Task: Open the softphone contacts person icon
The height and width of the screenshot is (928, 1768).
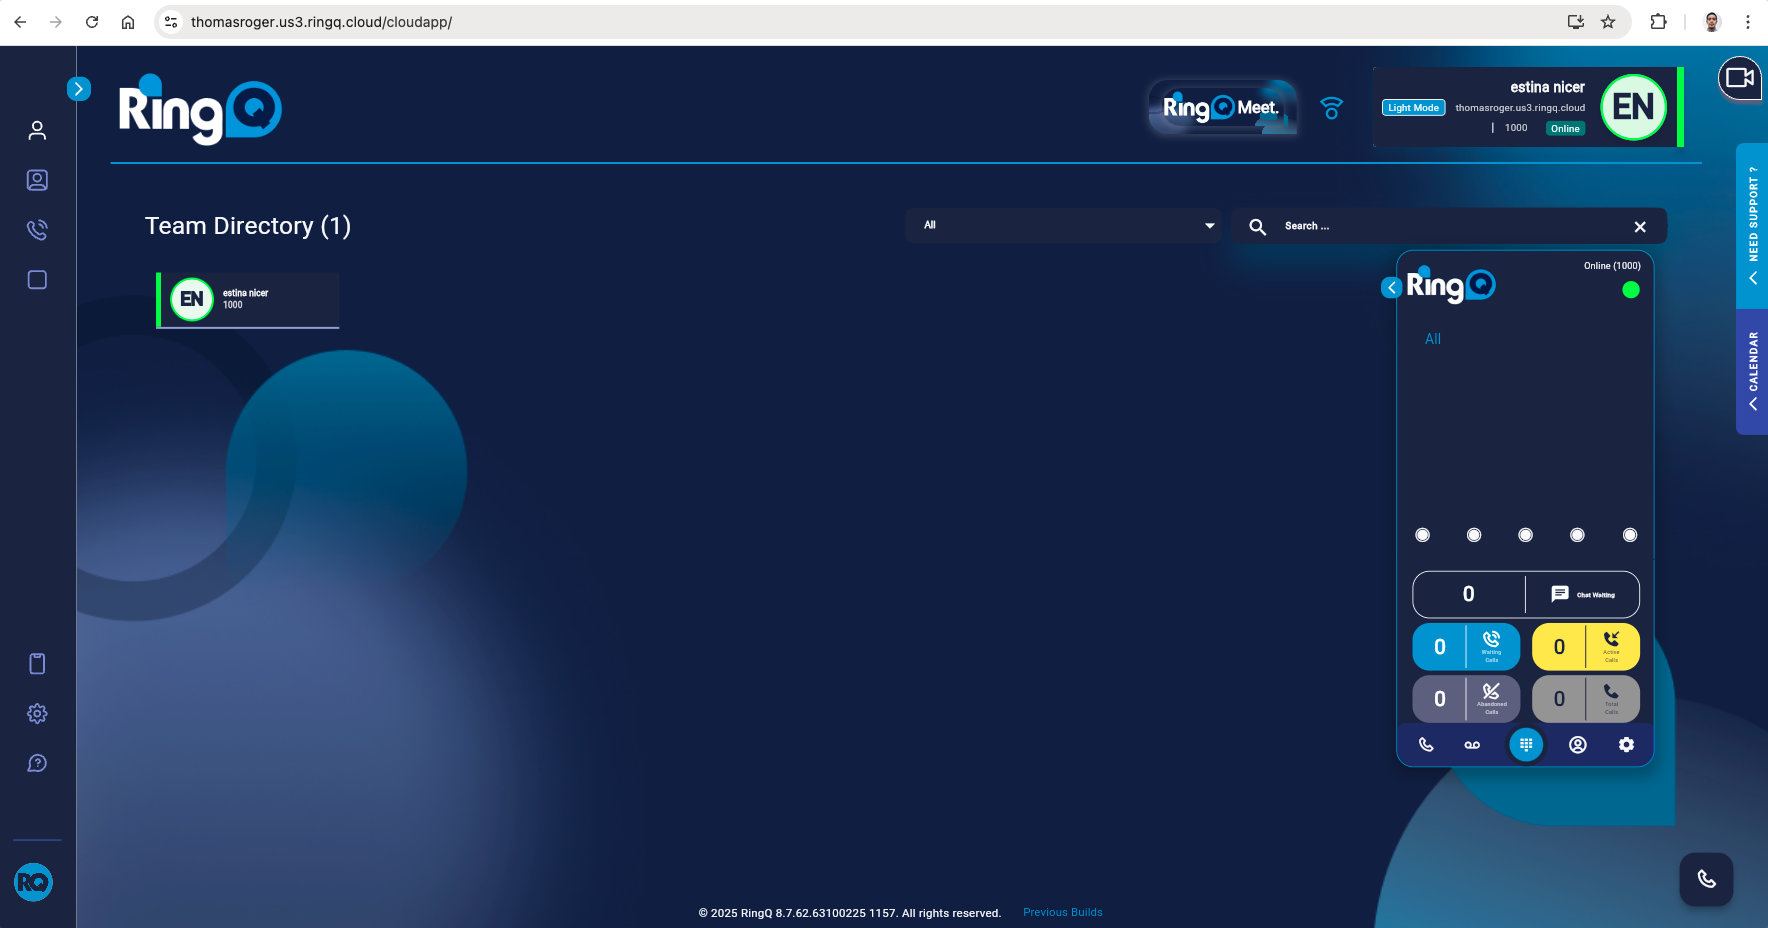Action: click(1578, 745)
